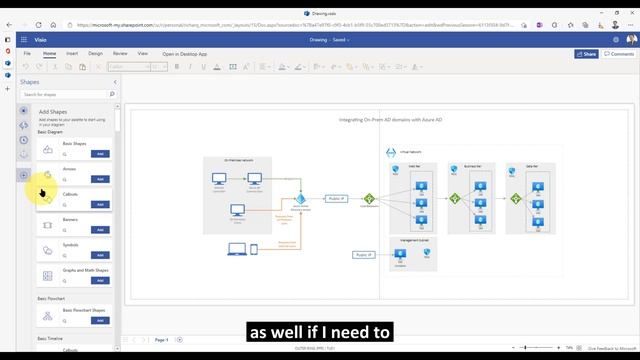The height and width of the screenshot is (360, 640).
Task: Open the text alignment dropdown
Action: point(265,67)
